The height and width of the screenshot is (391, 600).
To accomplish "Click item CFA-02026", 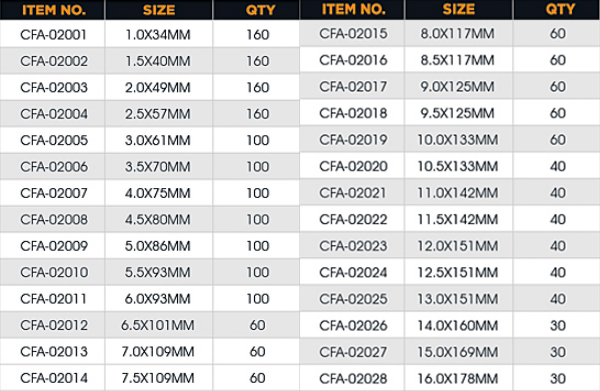I will (x=353, y=326).
